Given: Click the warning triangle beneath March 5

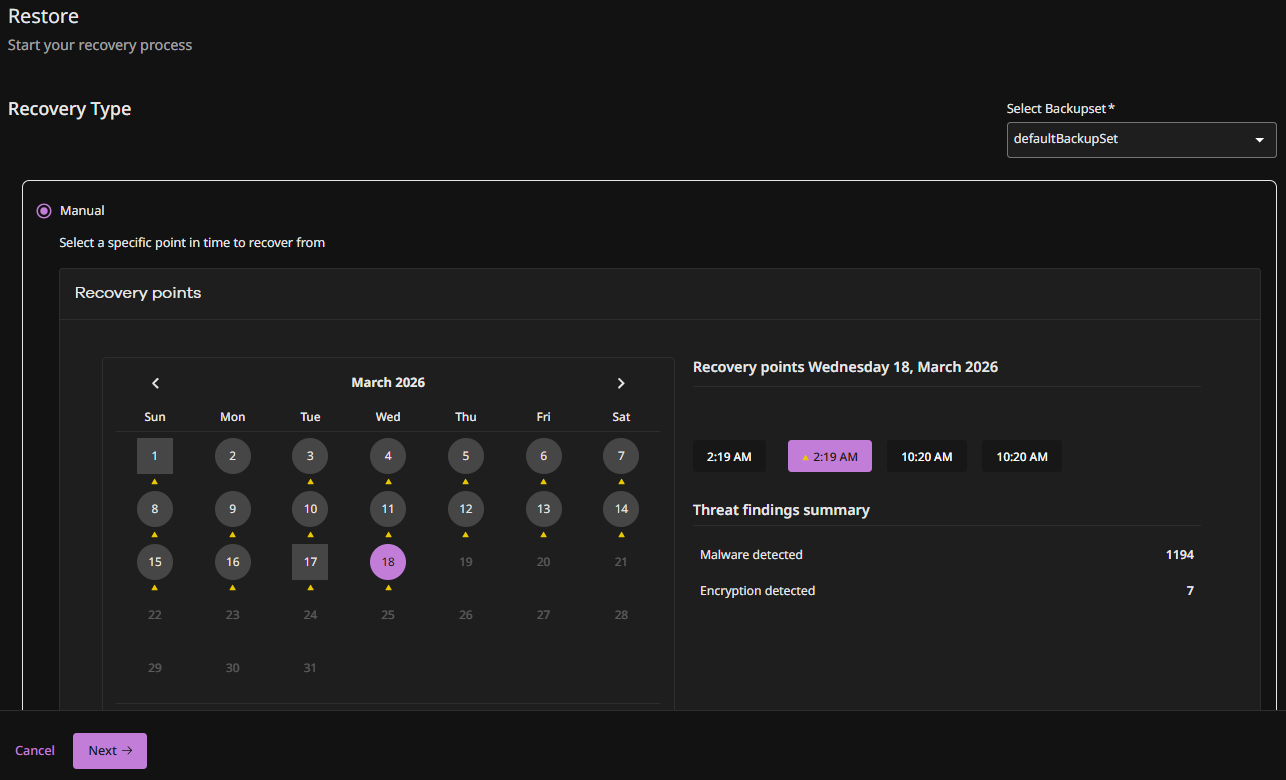Looking at the screenshot, I should pyautogui.click(x=466, y=482).
